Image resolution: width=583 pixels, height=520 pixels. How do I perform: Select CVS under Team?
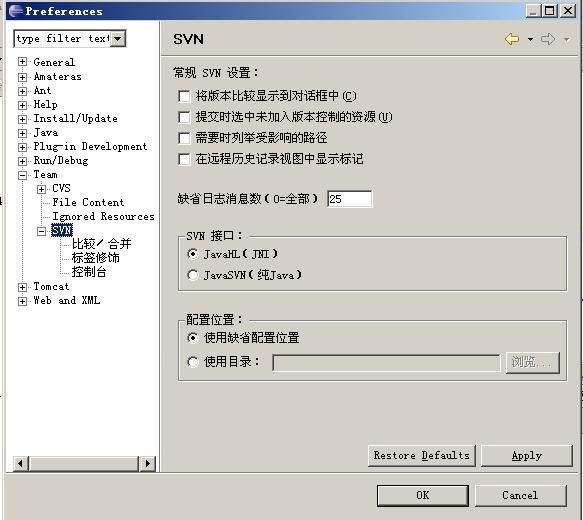[x=61, y=188]
